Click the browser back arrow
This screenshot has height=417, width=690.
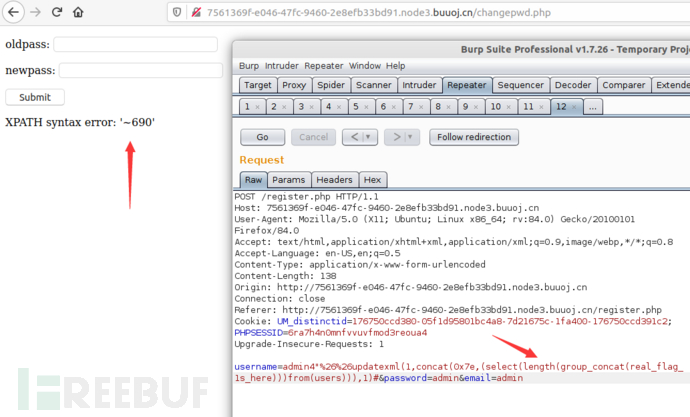(13, 12)
